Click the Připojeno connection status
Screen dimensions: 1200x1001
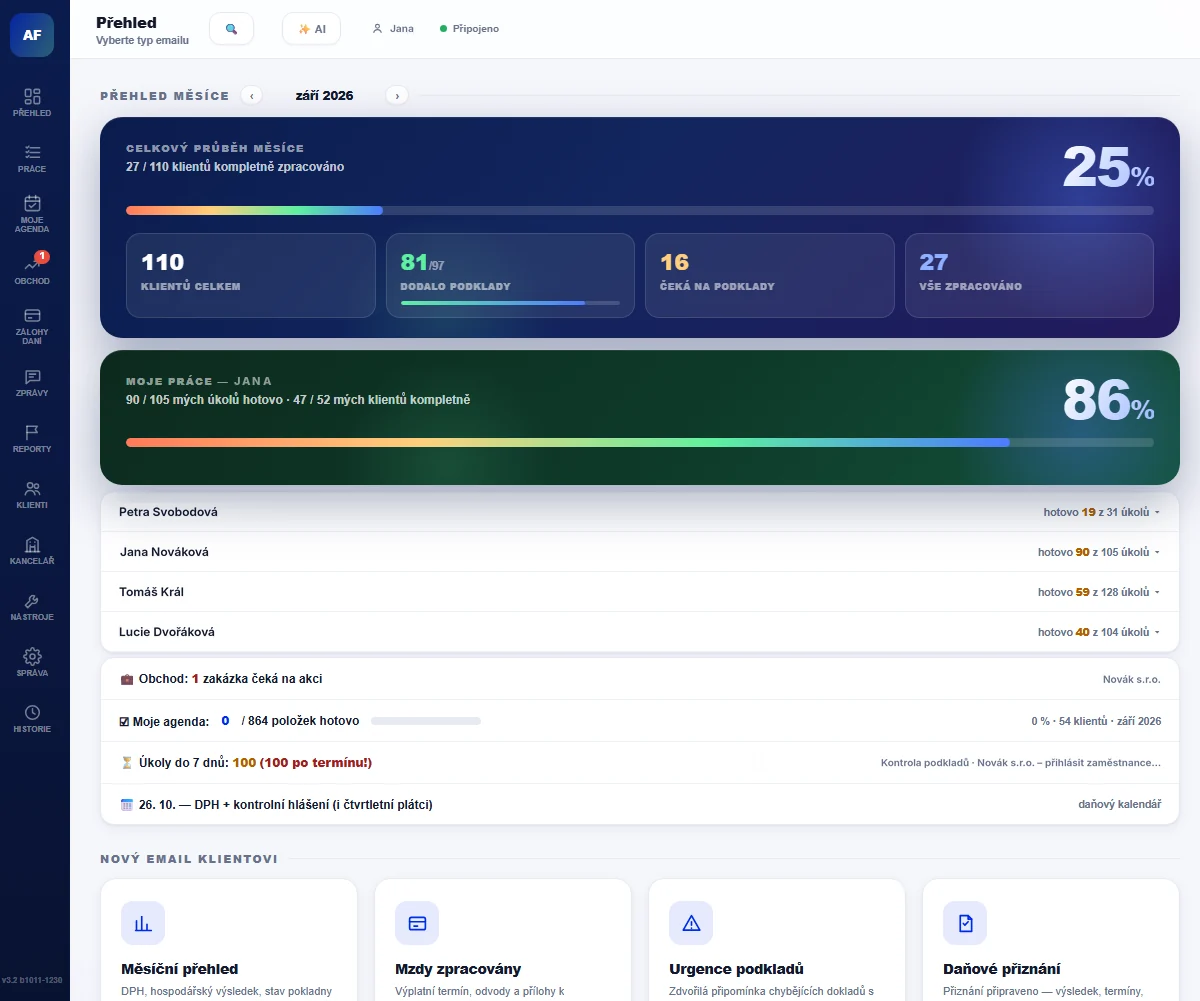(x=470, y=29)
